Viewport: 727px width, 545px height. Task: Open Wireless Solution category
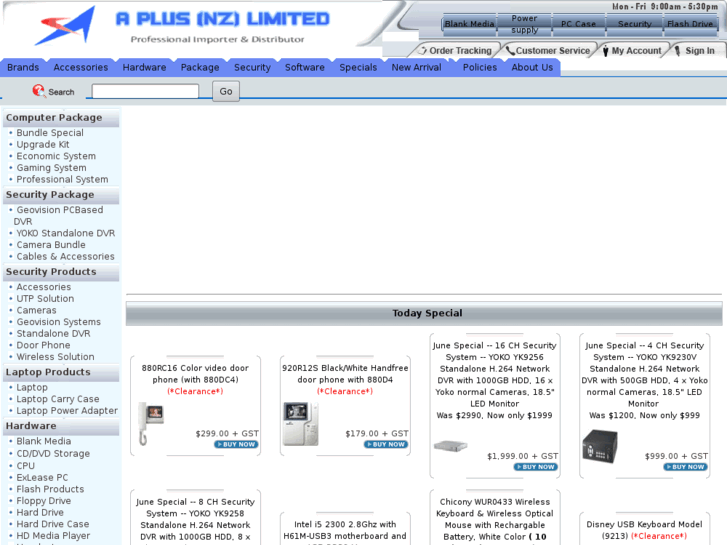(56, 357)
